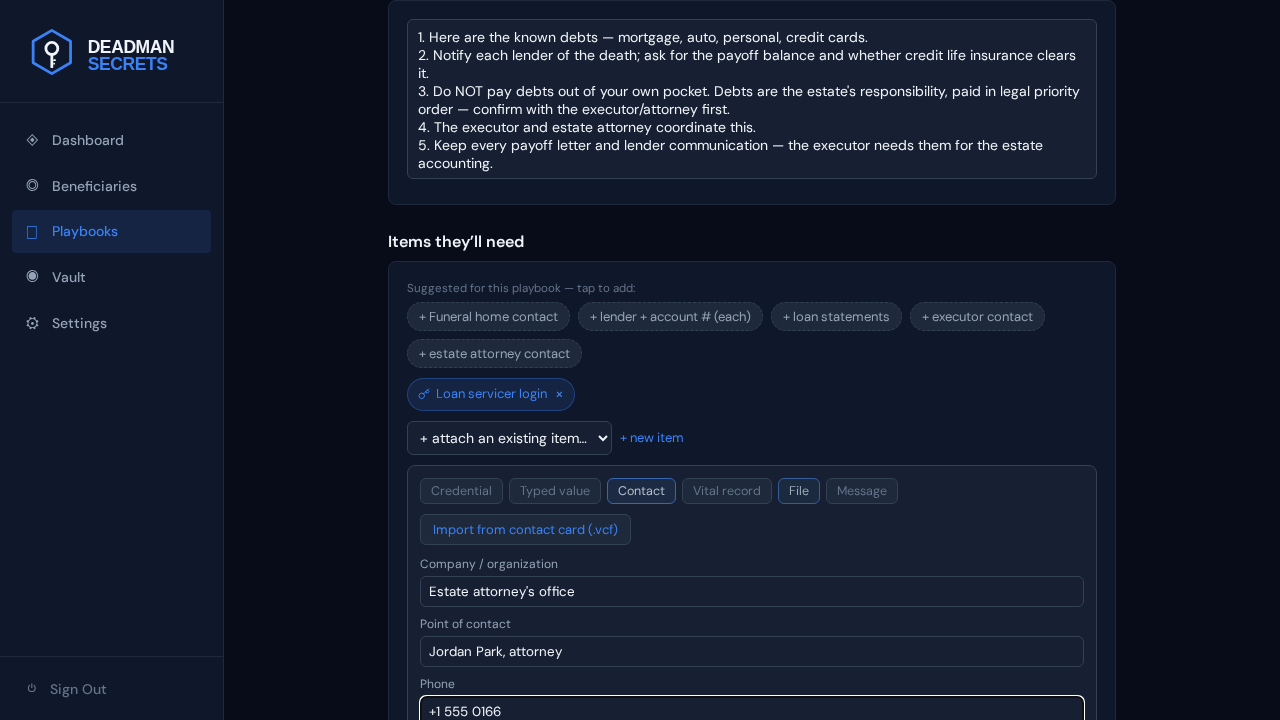
Task: Click the Sign Out power icon
Action: point(32,688)
